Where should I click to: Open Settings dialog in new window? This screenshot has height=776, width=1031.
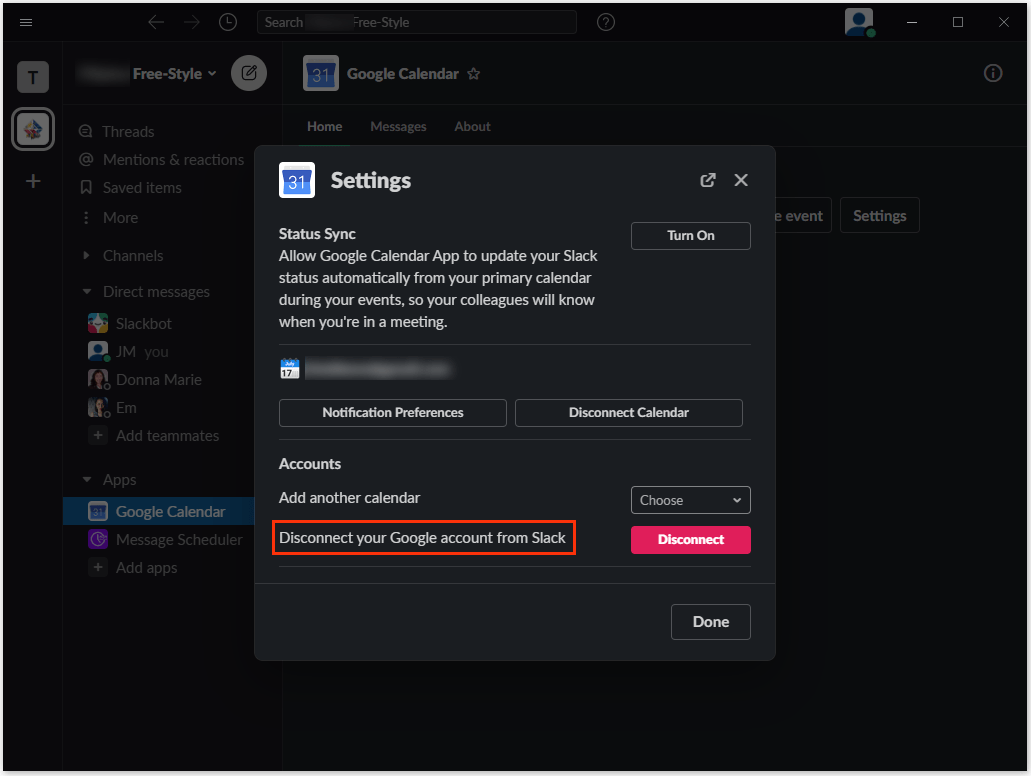[707, 180]
